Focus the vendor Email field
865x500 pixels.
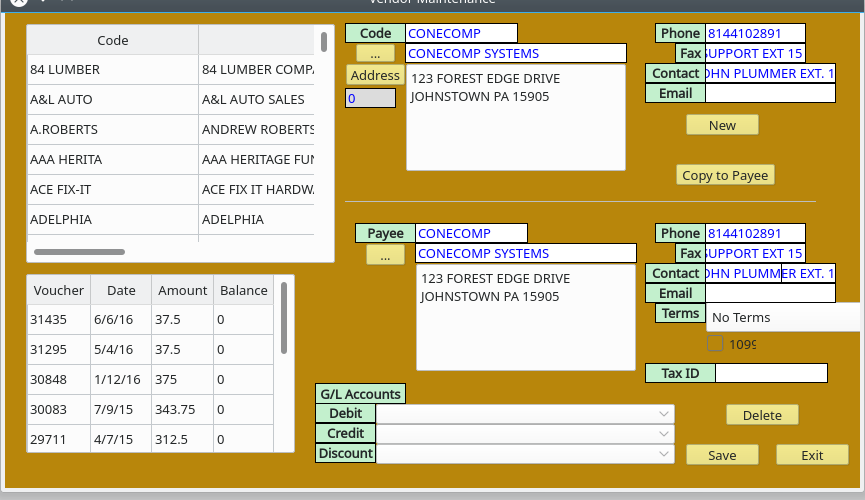coord(770,93)
